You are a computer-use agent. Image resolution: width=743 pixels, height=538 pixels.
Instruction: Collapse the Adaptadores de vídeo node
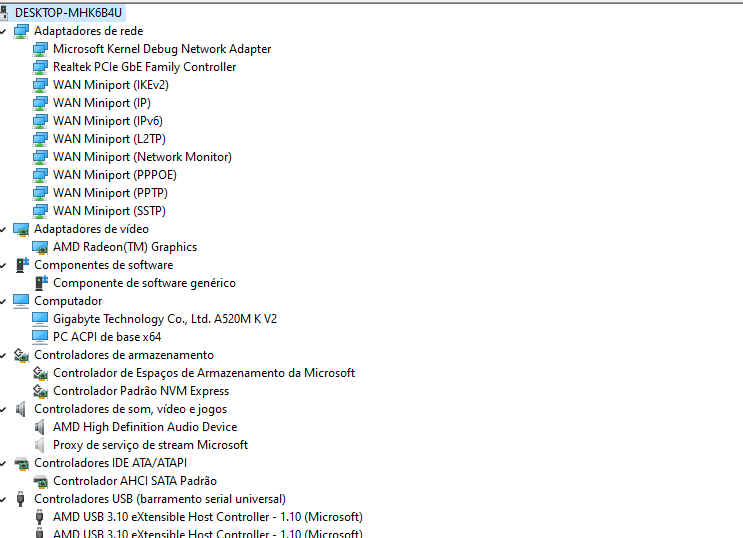click(x=3, y=229)
